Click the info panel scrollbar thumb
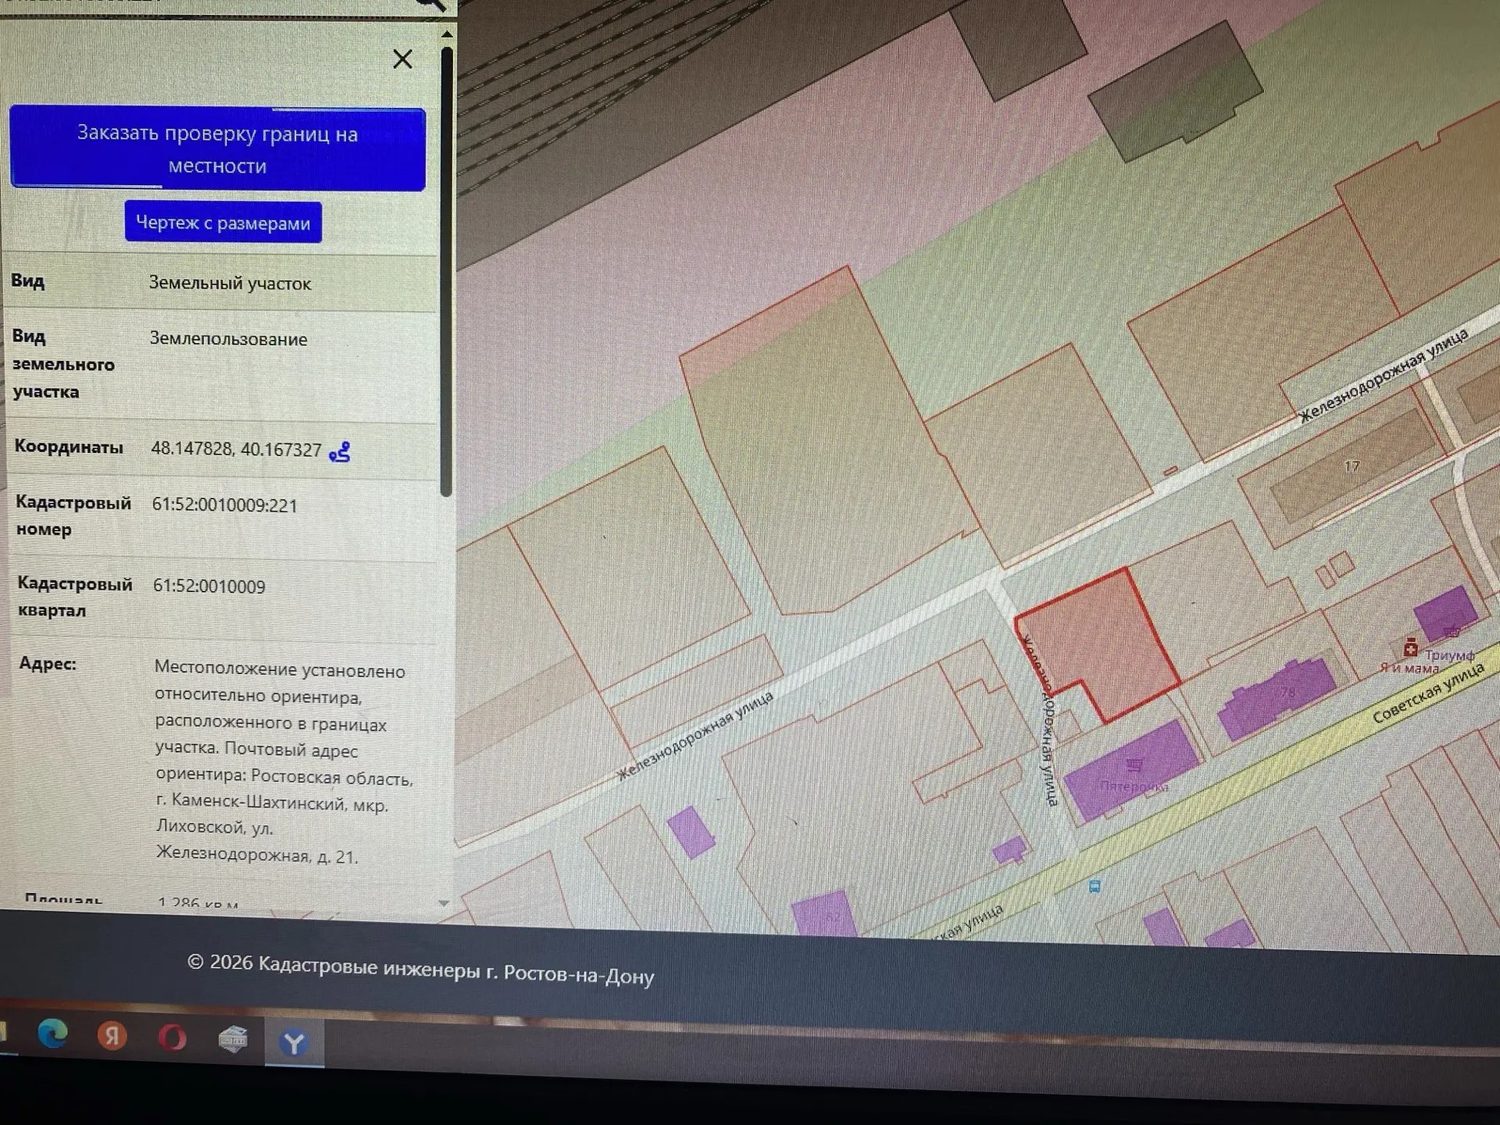The height and width of the screenshot is (1125, 1500). pos(446,270)
